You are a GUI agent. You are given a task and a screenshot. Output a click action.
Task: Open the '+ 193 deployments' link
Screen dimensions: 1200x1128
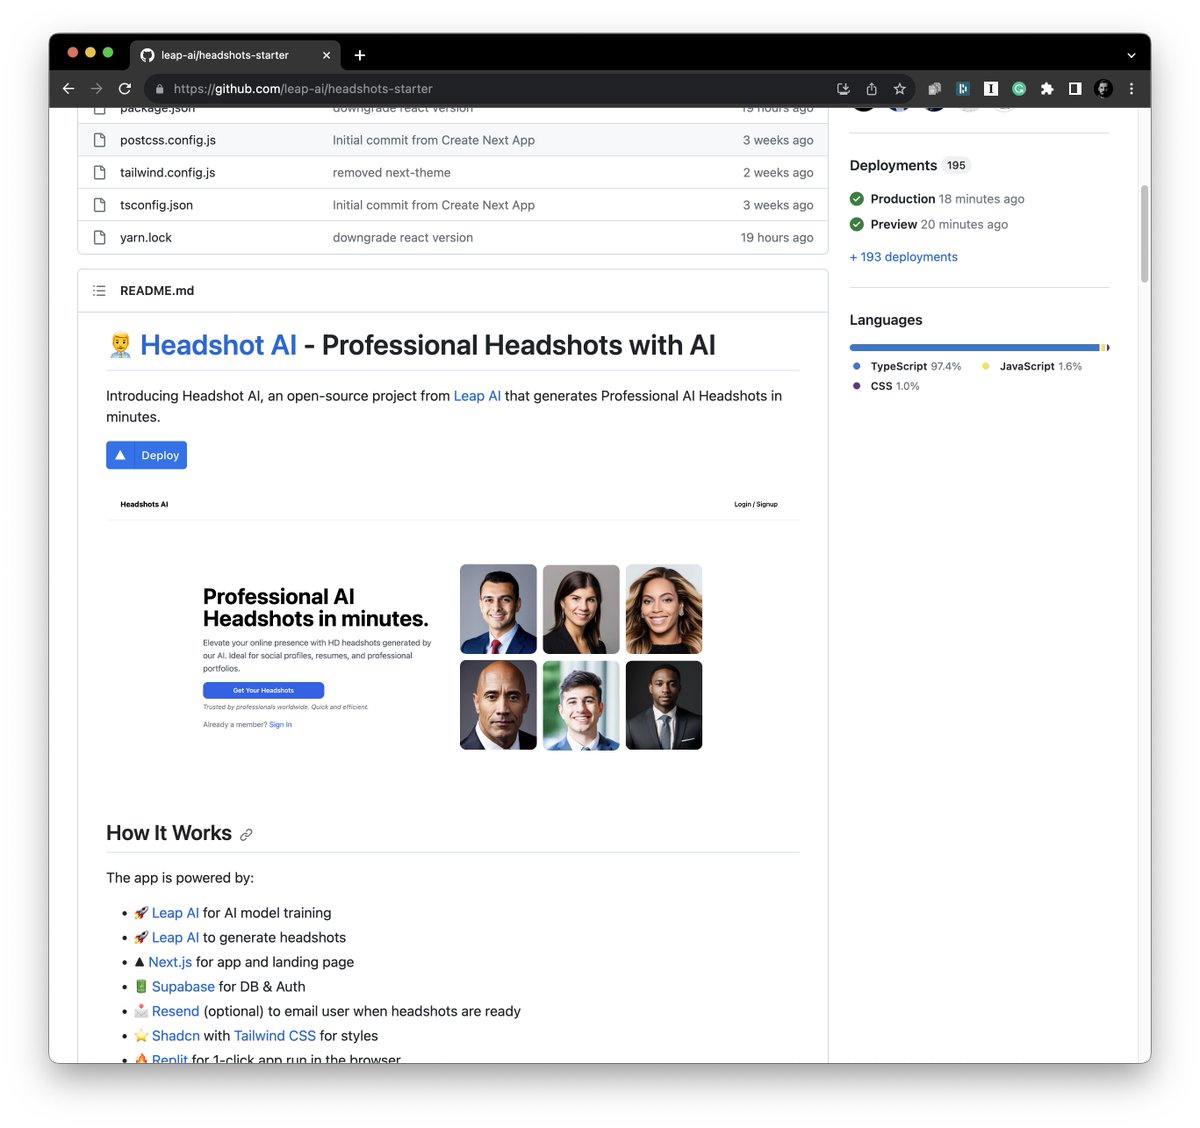pos(904,257)
